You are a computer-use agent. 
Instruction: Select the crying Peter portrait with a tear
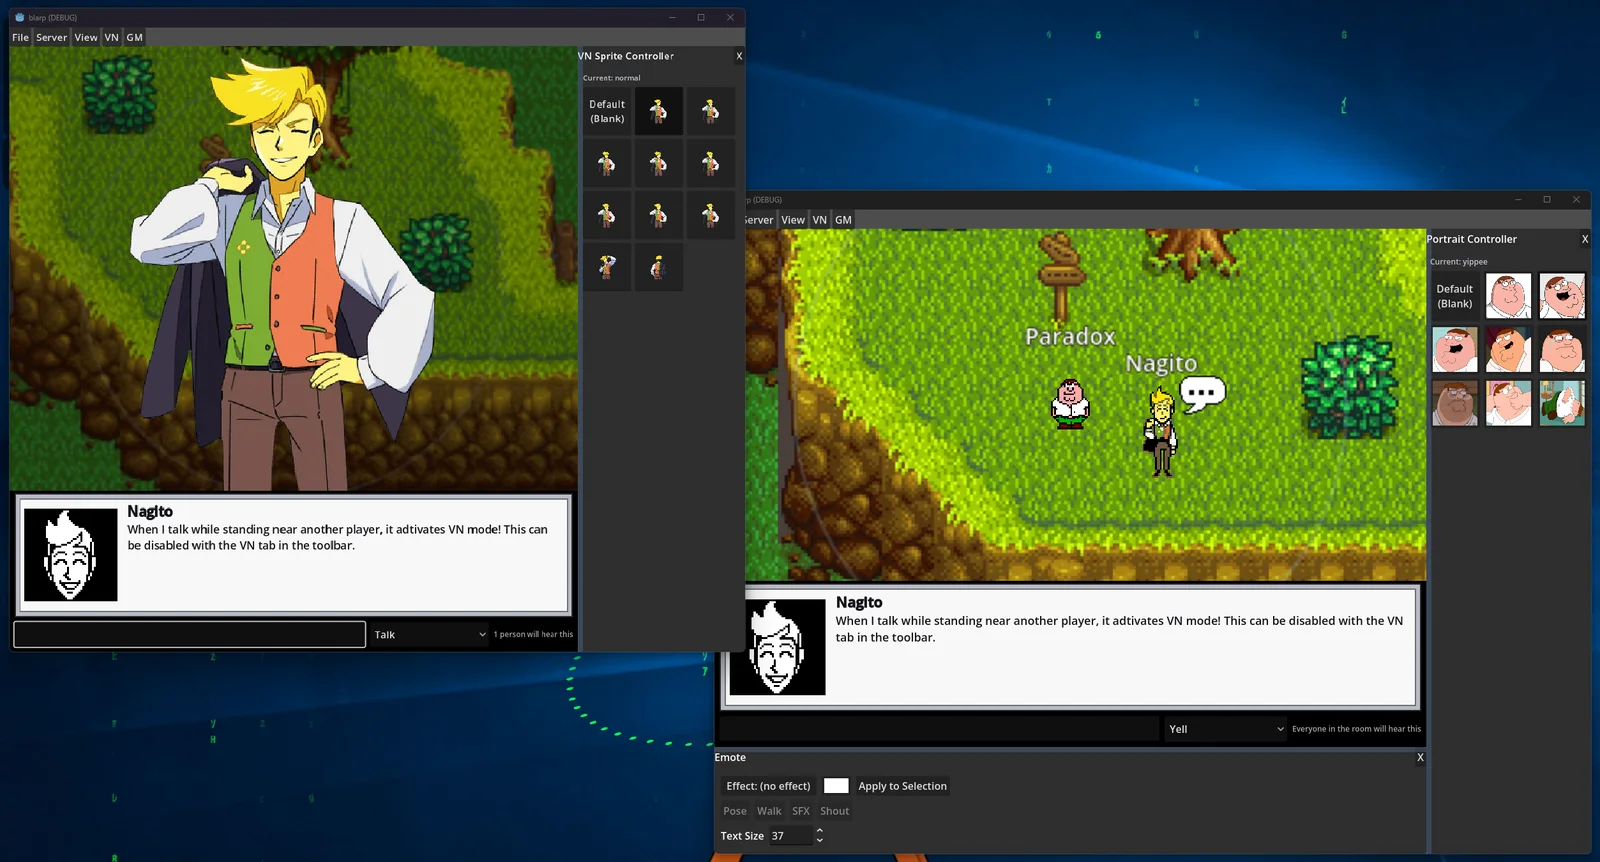pos(1562,350)
